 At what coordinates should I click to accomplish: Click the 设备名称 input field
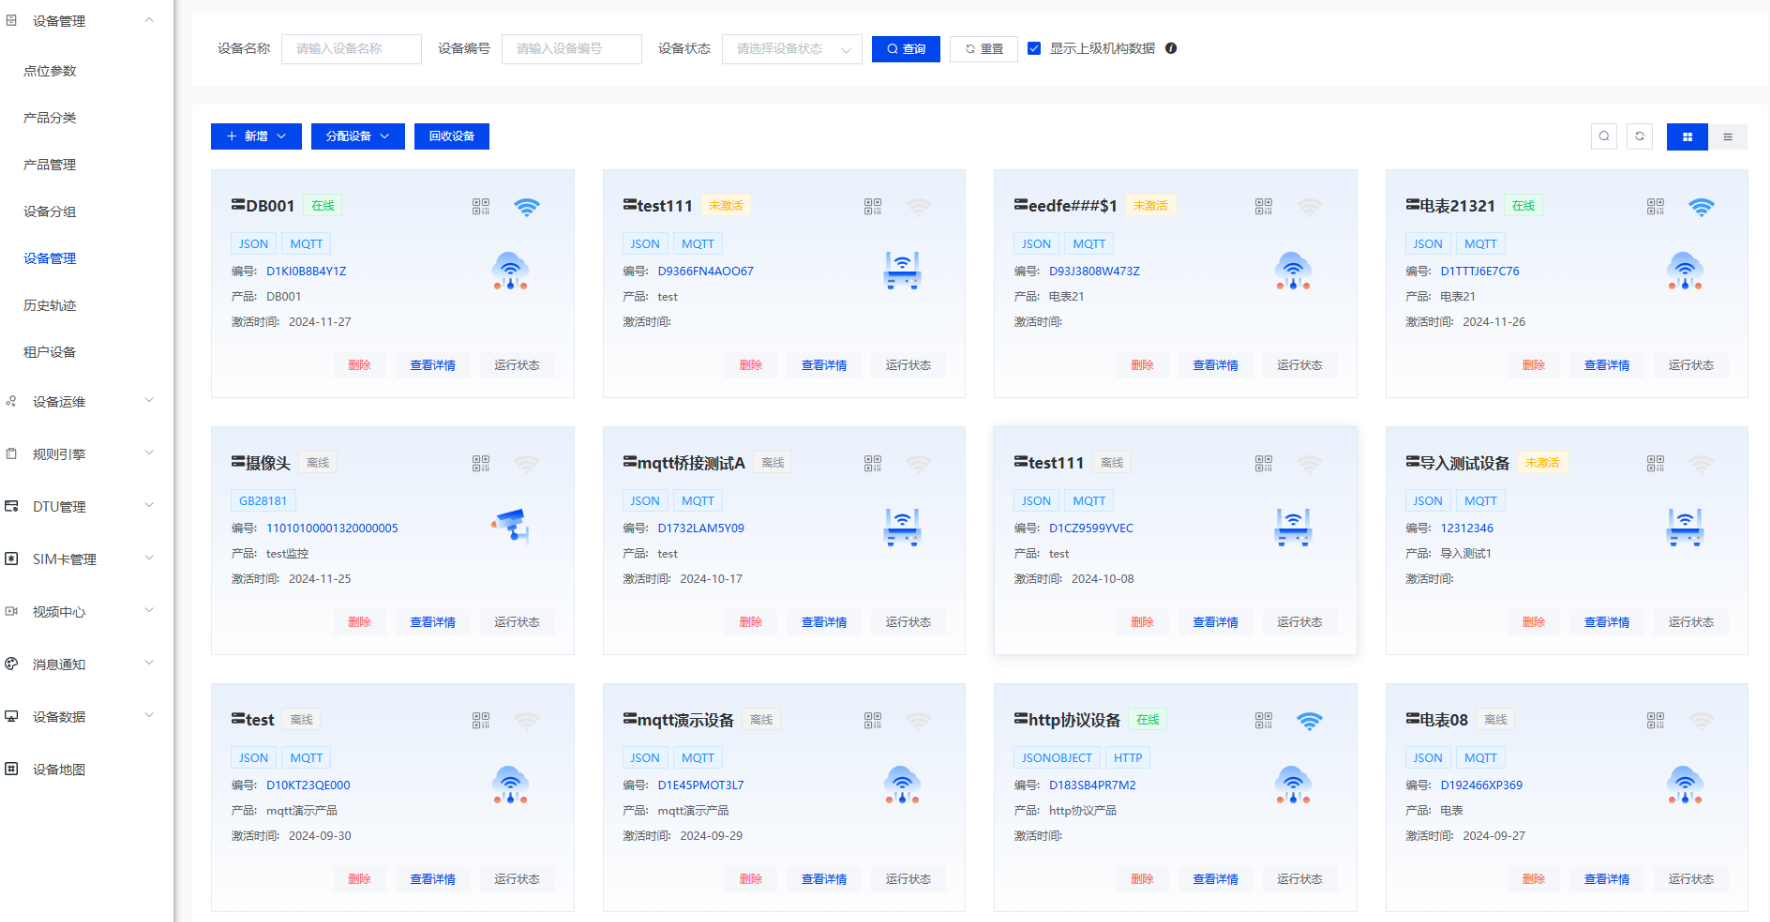click(351, 49)
